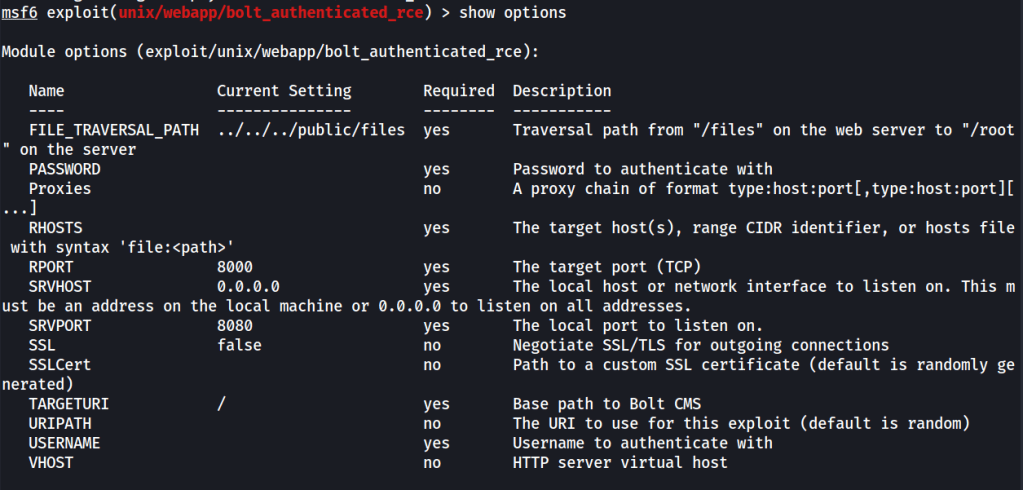Select the RHOSTS option name

click(56, 228)
